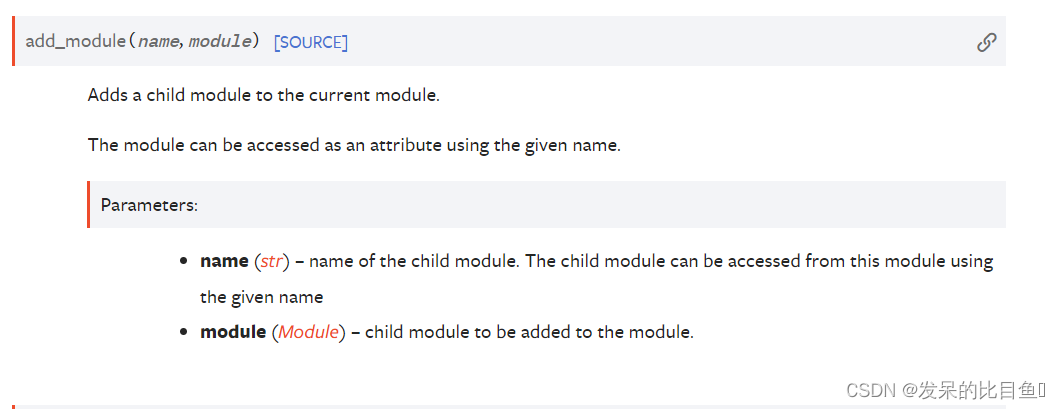Image resolution: width=1060 pixels, height=409 pixels.
Task: Click the bullet before module parameter
Action: [183, 333]
